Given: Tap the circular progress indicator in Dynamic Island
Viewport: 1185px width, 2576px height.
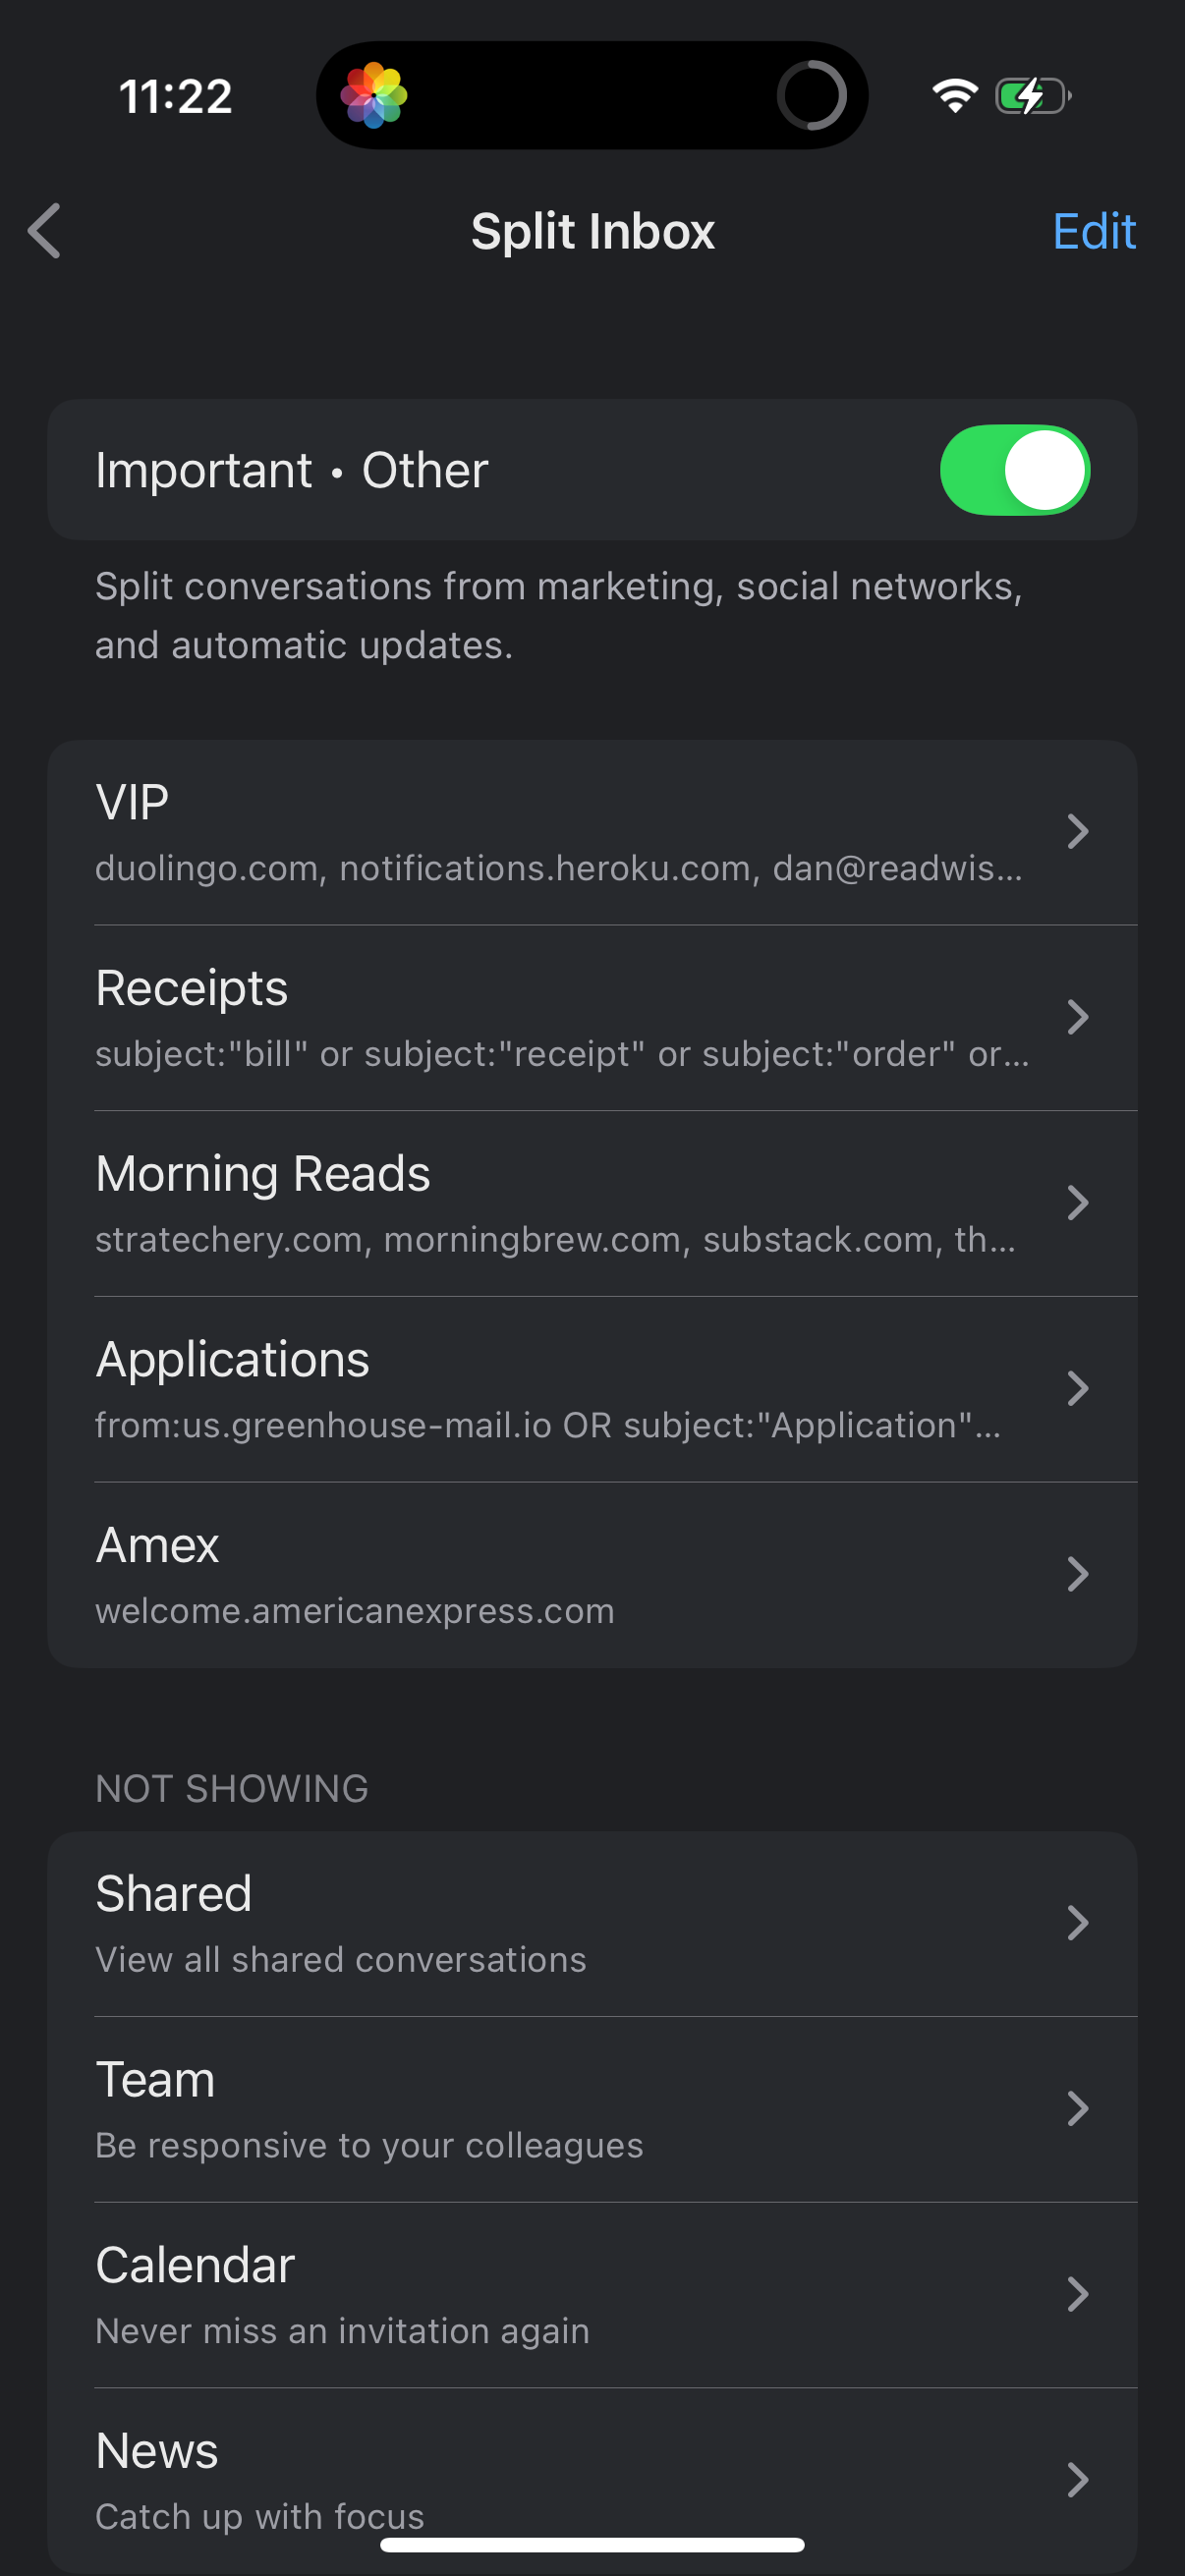Looking at the screenshot, I should click(811, 96).
